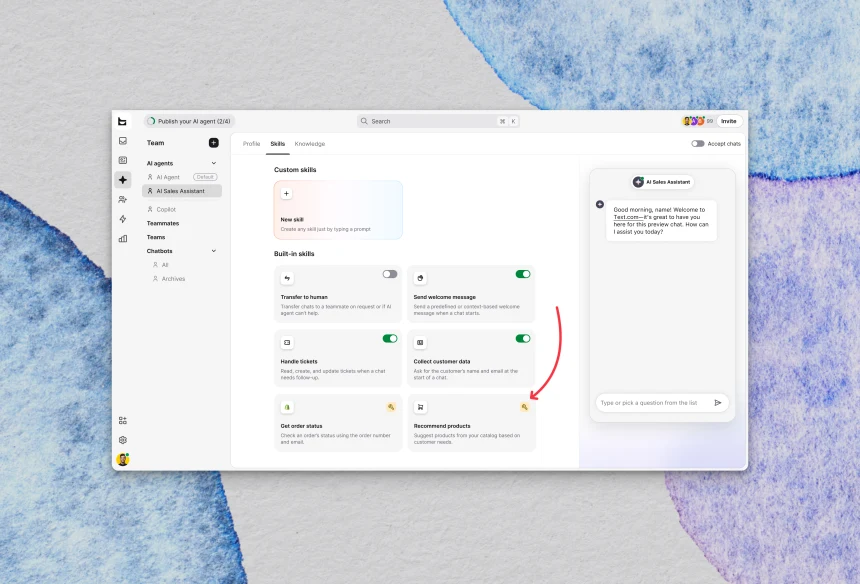The width and height of the screenshot is (860, 584).
Task: Click the teammates avatars group in header
Action: (693, 121)
